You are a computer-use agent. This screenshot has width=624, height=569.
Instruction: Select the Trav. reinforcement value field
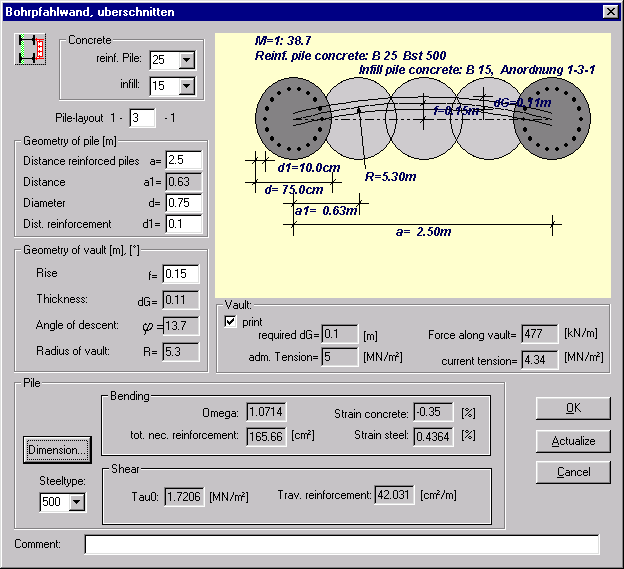coord(394,495)
